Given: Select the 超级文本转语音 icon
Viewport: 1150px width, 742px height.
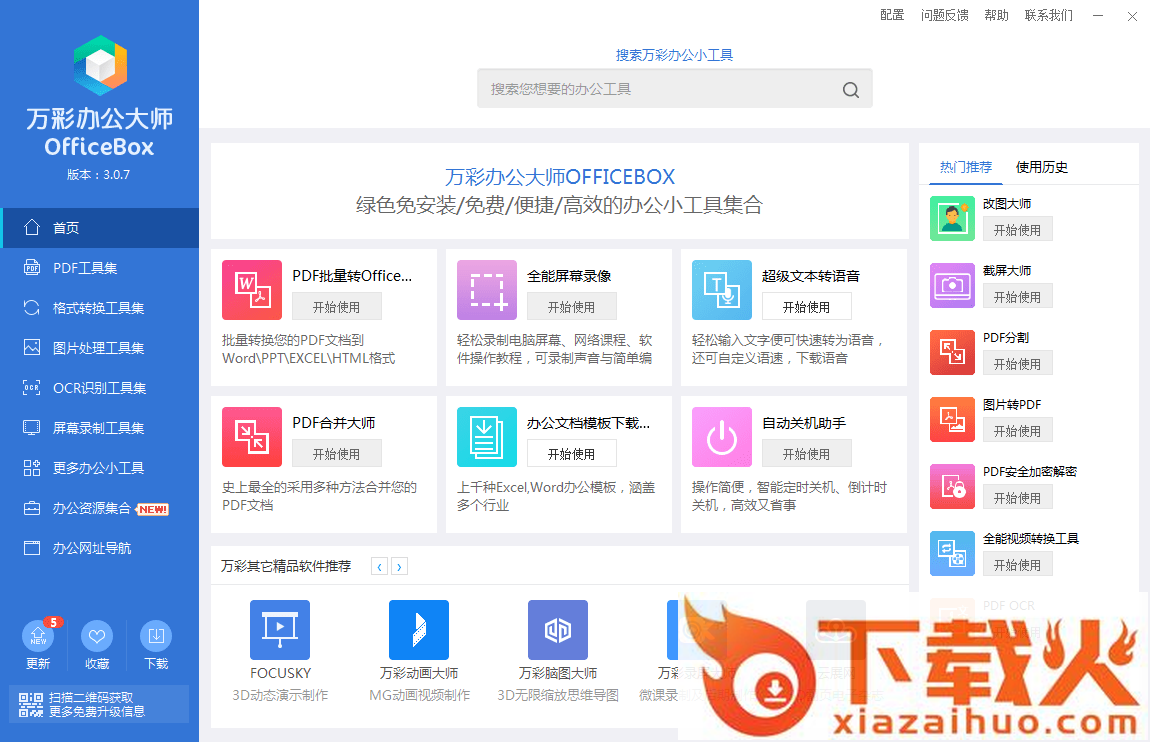Looking at the screenshot, I should pyautogui.click(x=722, y=290).
